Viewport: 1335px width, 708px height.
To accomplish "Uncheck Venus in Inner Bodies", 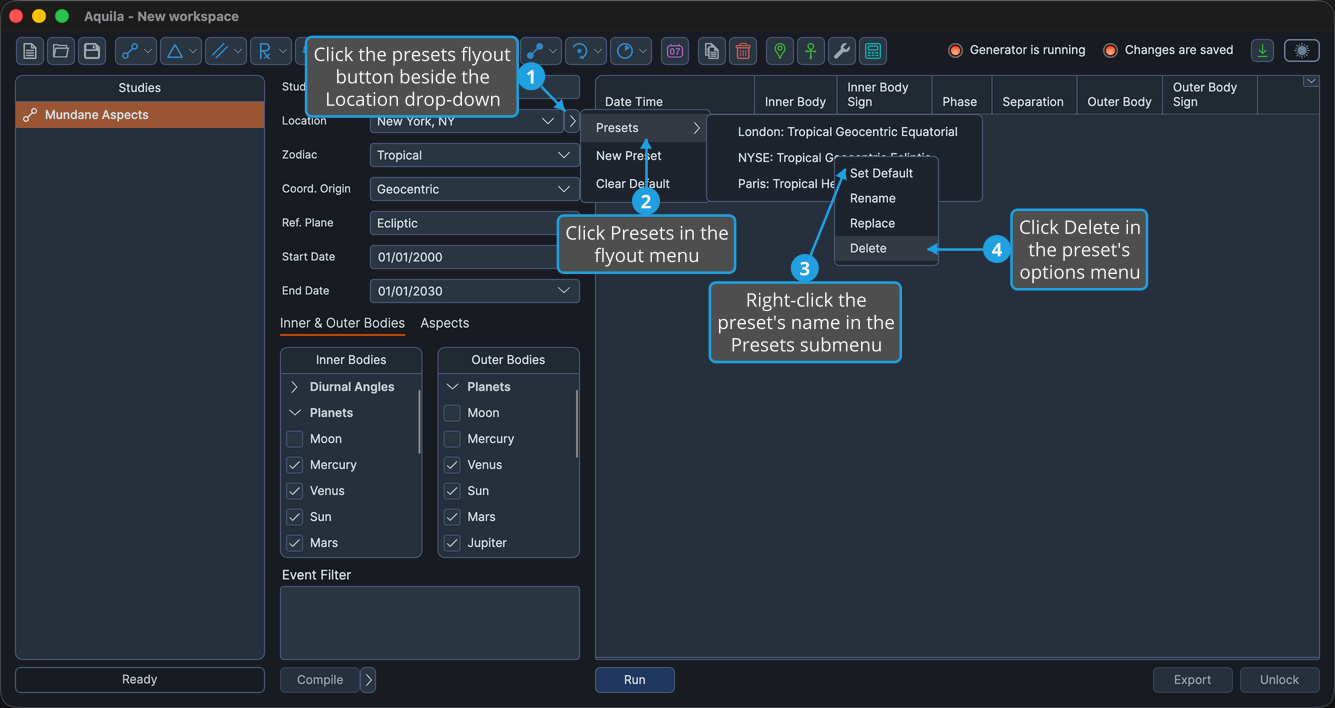I will pos(294,491).
